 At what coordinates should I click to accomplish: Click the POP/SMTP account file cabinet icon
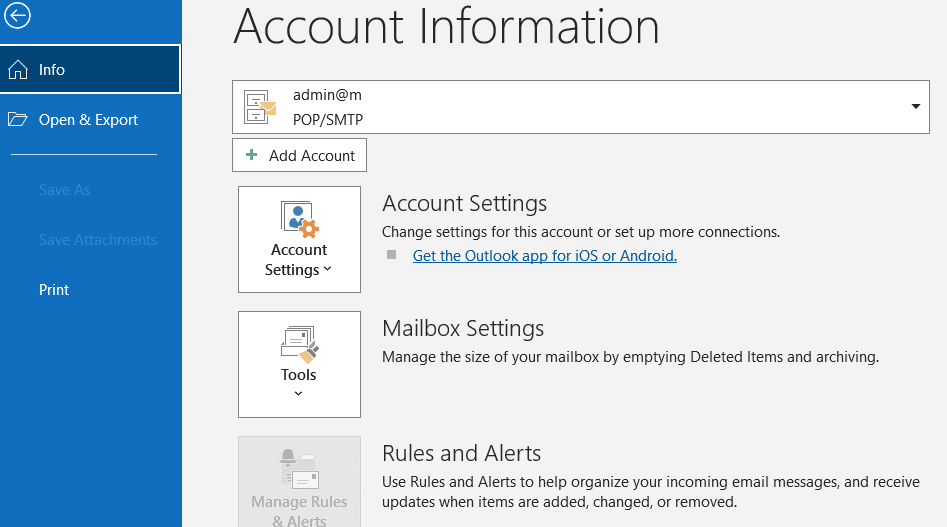(x=260, y=107)
